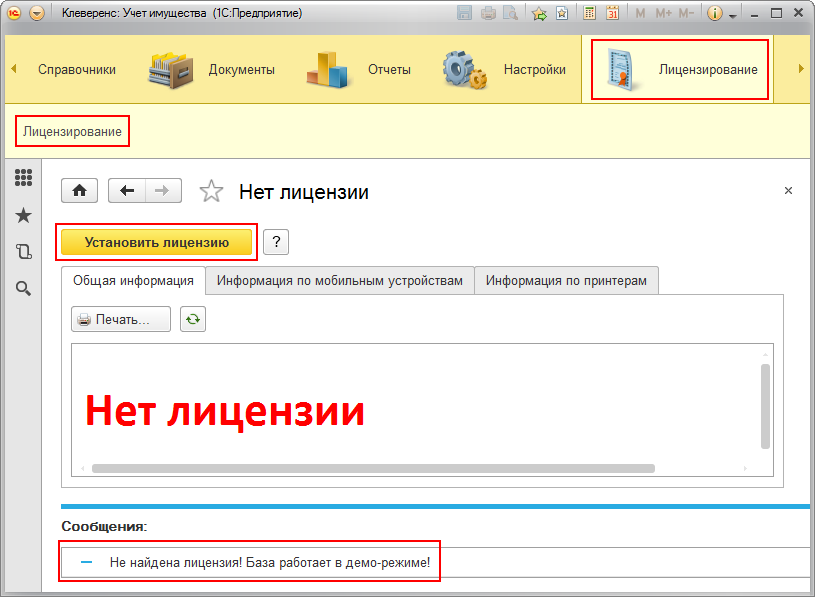Image resolution: width=815 pixels, height=597 pixels.
Task: Toggle favorite star next to Нет лицензии
Action: point(212,191)
